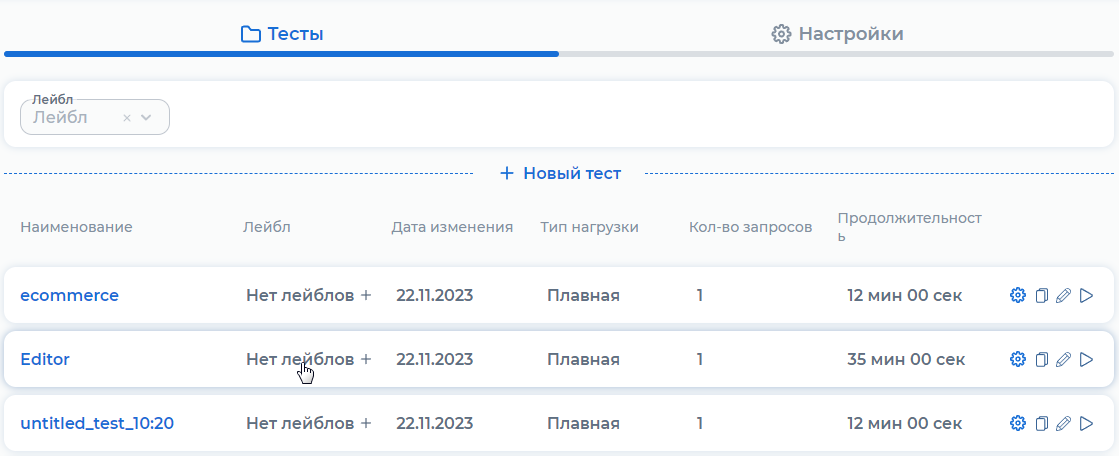Screen dimensions: 1119x456
Task: Clear the Лейбл filter with x
Action: point(127,118)
